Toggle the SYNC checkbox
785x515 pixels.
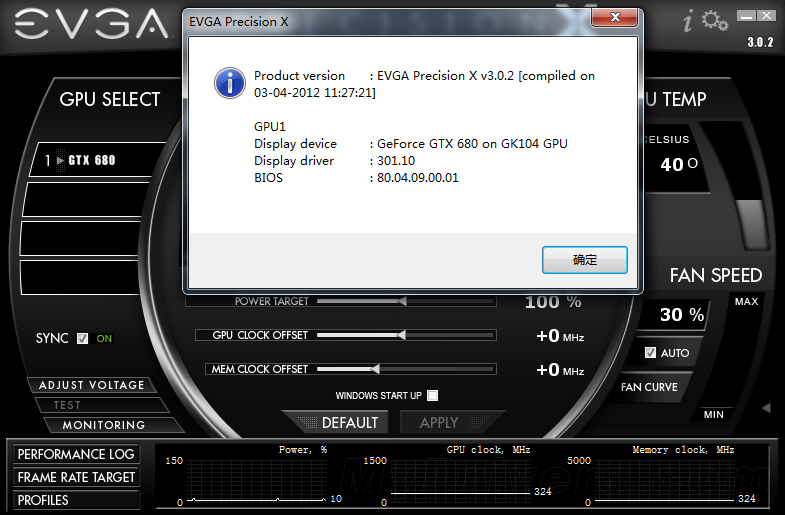[x=82, y=339]
